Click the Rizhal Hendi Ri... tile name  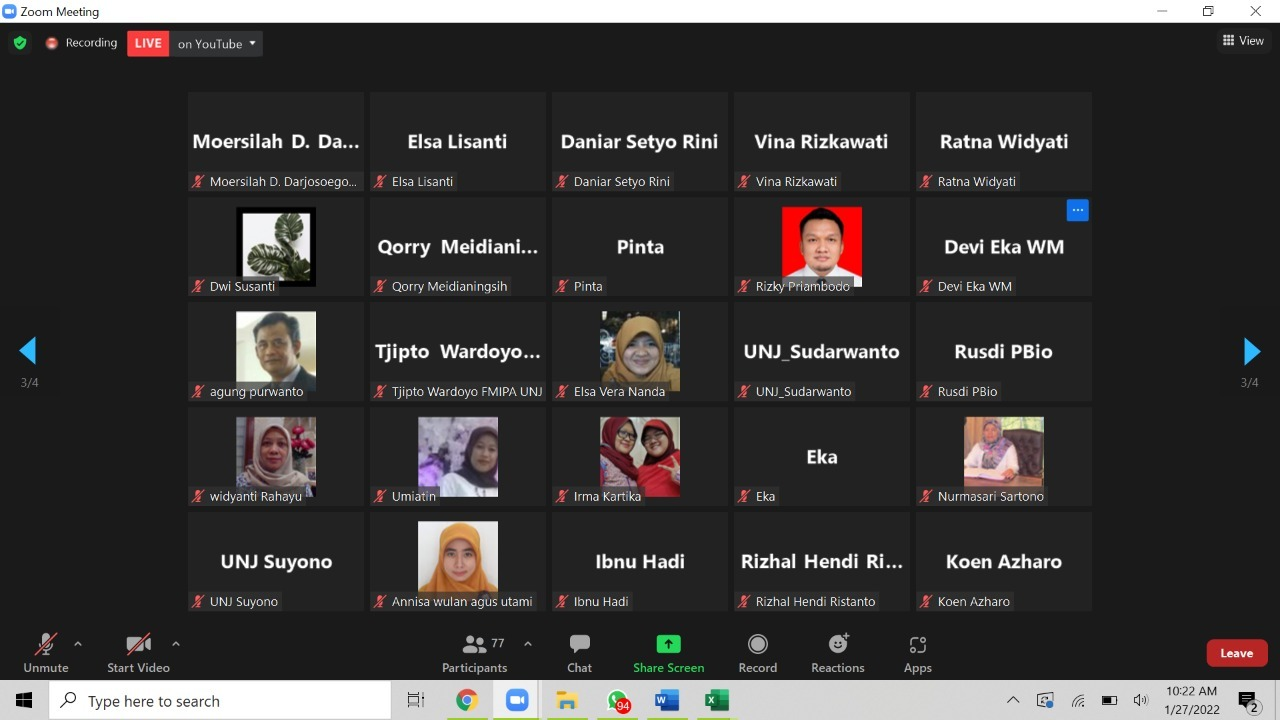point(822,561)
